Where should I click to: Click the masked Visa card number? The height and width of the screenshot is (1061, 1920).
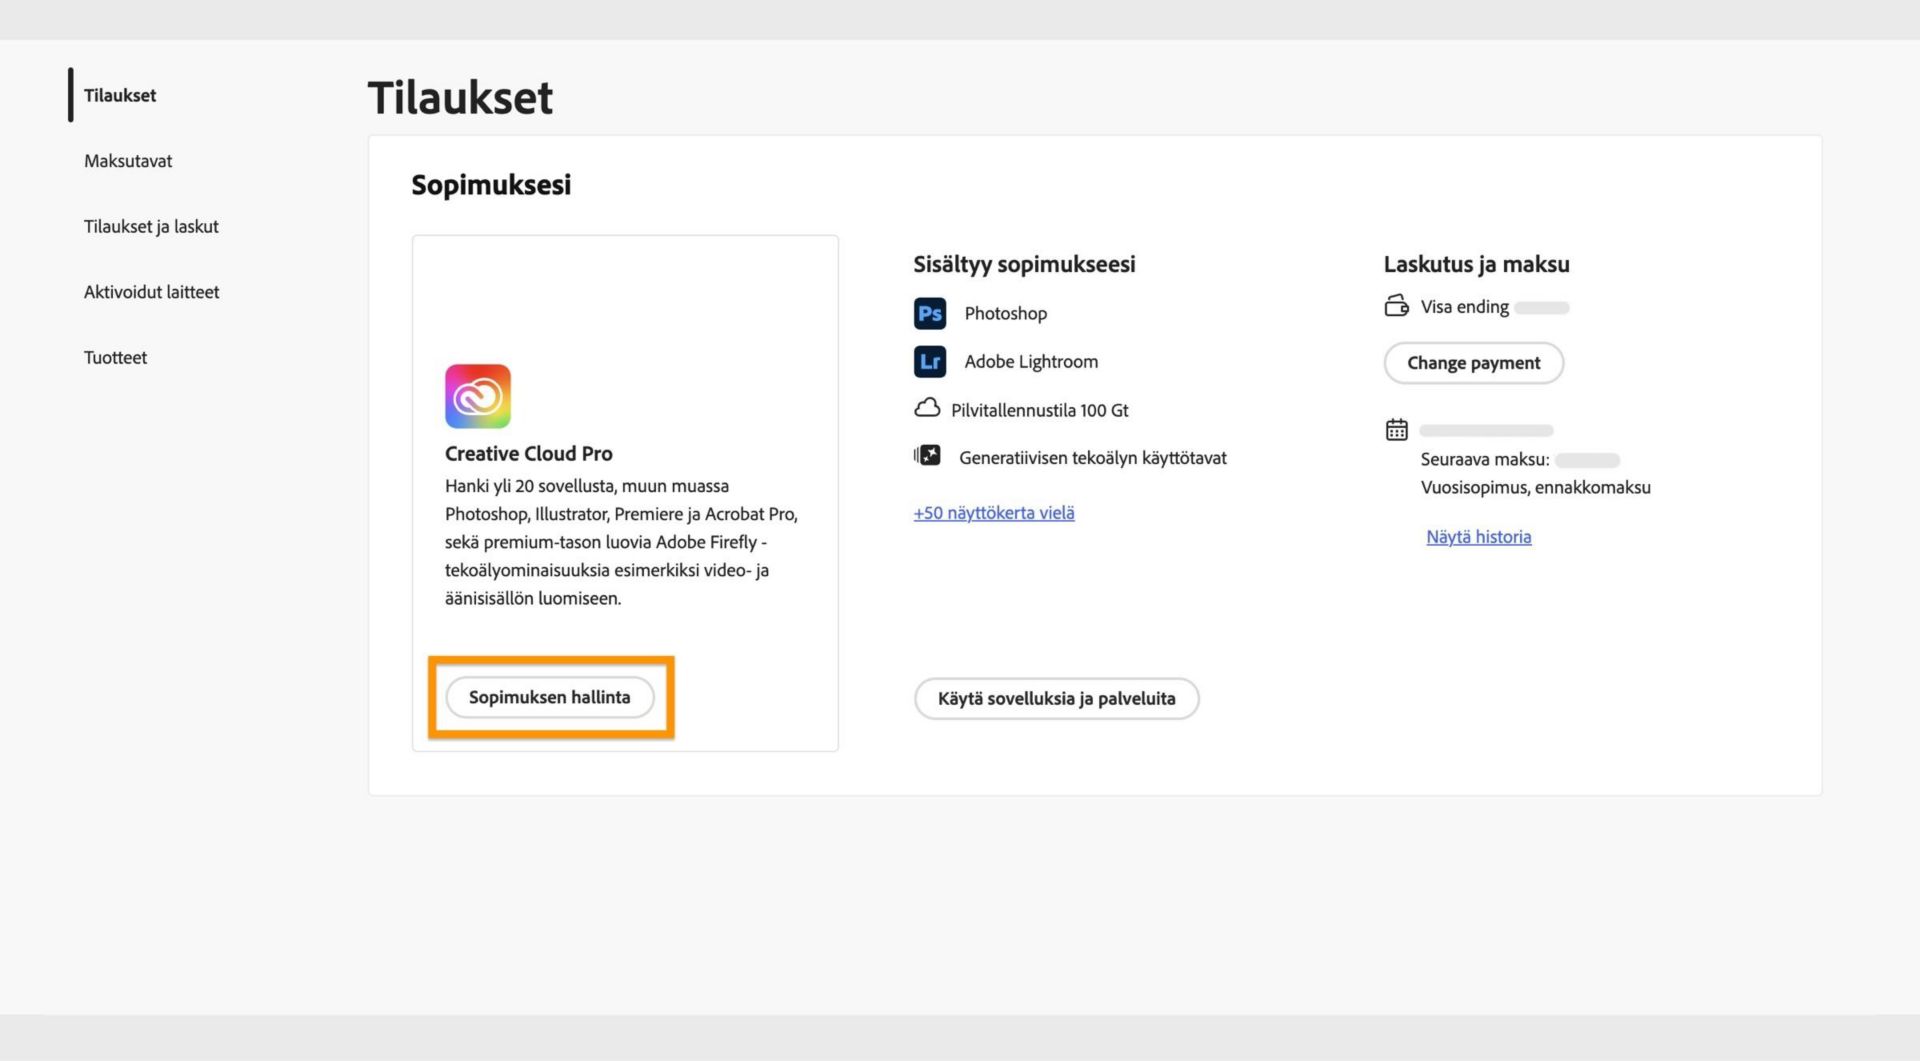(x=1540, y=306)
